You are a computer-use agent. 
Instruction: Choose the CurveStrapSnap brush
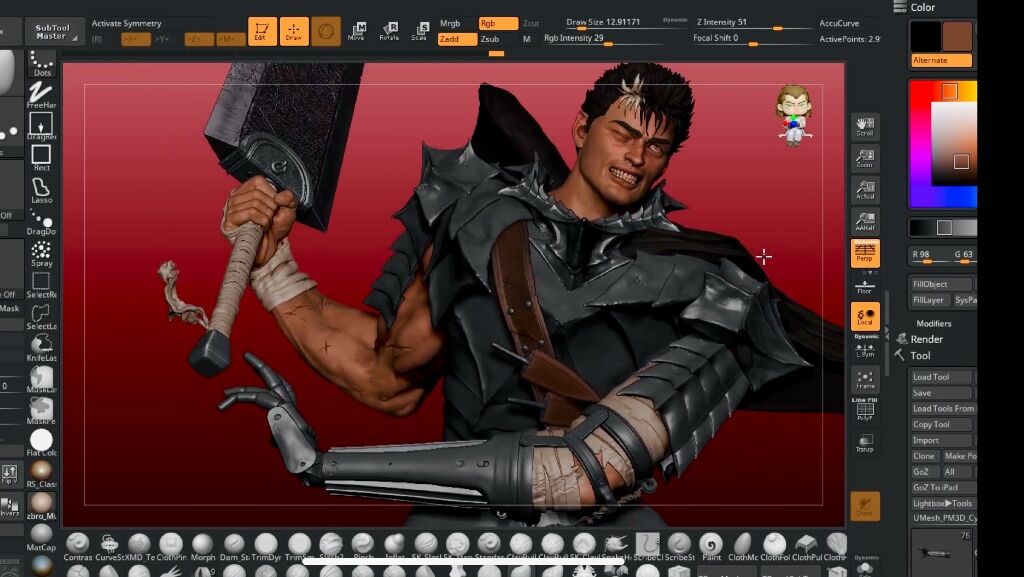pos(109,547)
